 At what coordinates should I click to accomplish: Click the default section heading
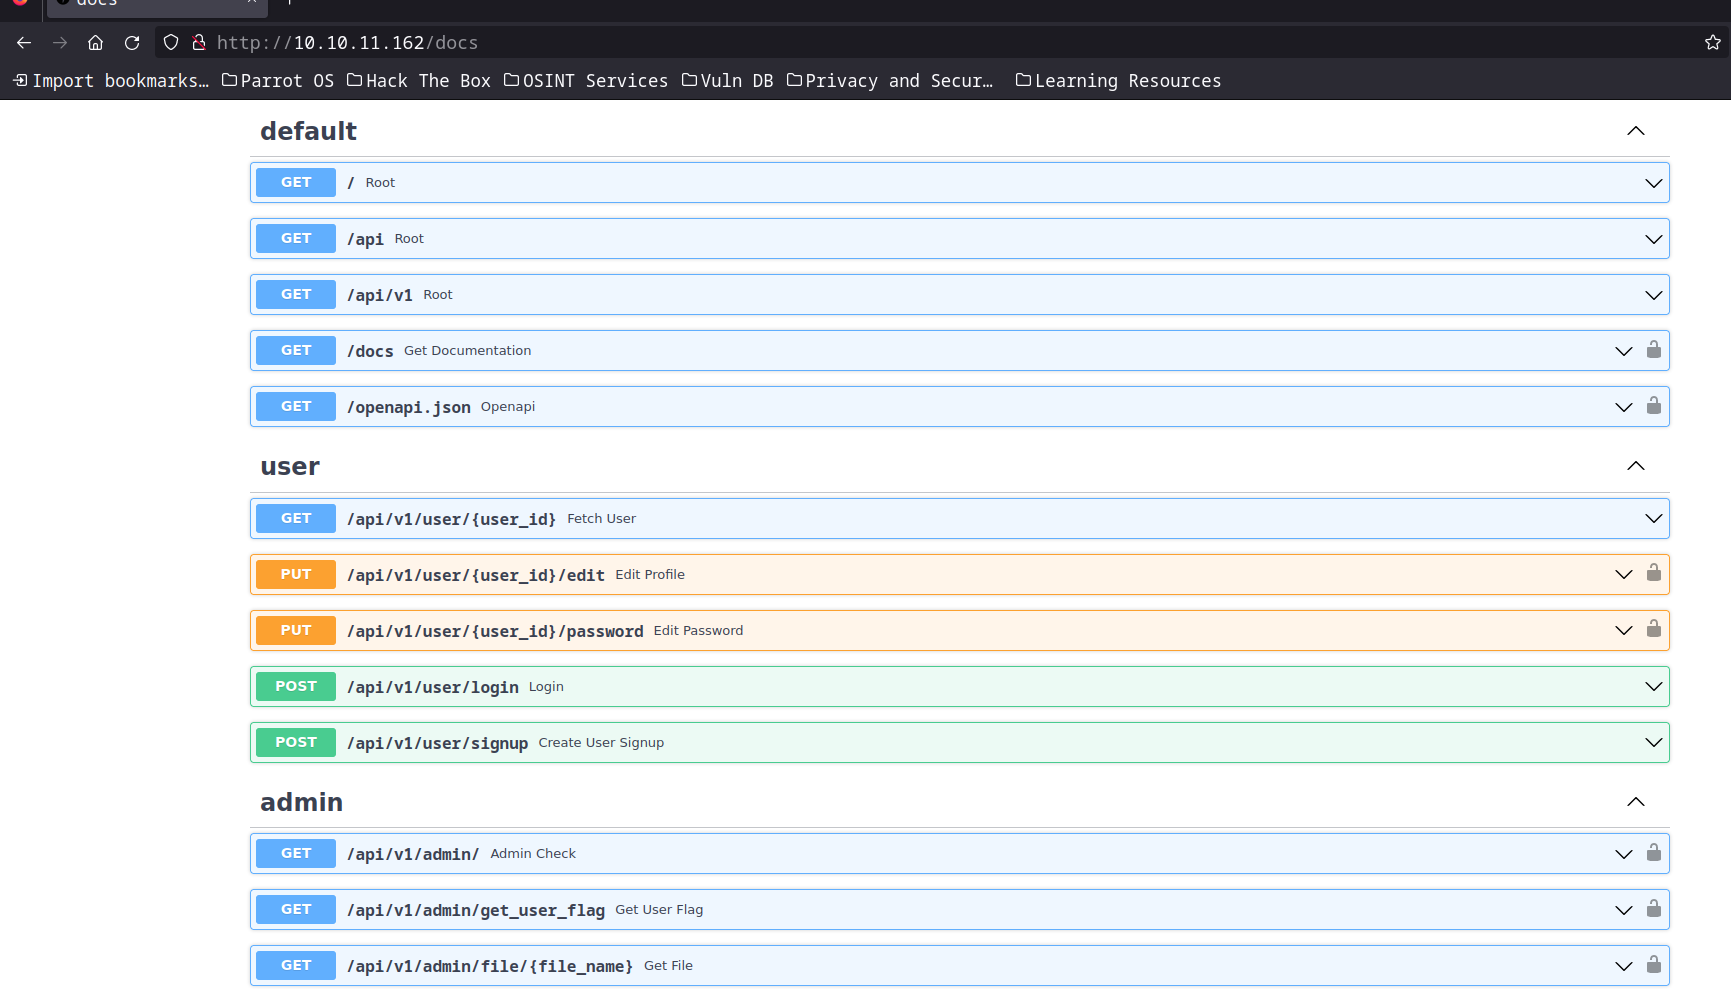(308, 131)
